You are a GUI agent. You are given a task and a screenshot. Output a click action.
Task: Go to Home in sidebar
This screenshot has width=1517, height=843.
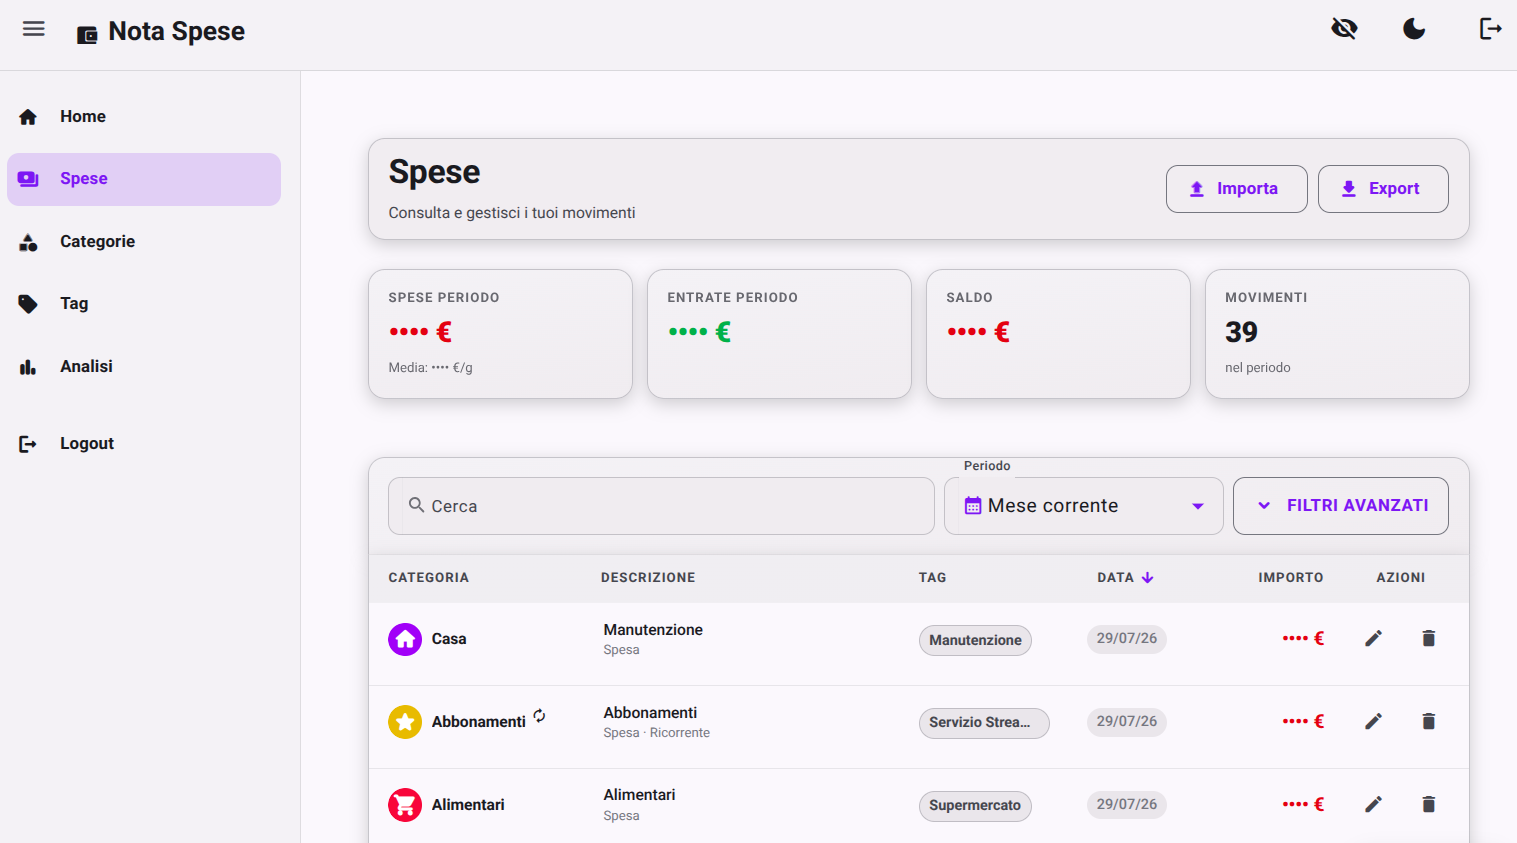(144, 117)
